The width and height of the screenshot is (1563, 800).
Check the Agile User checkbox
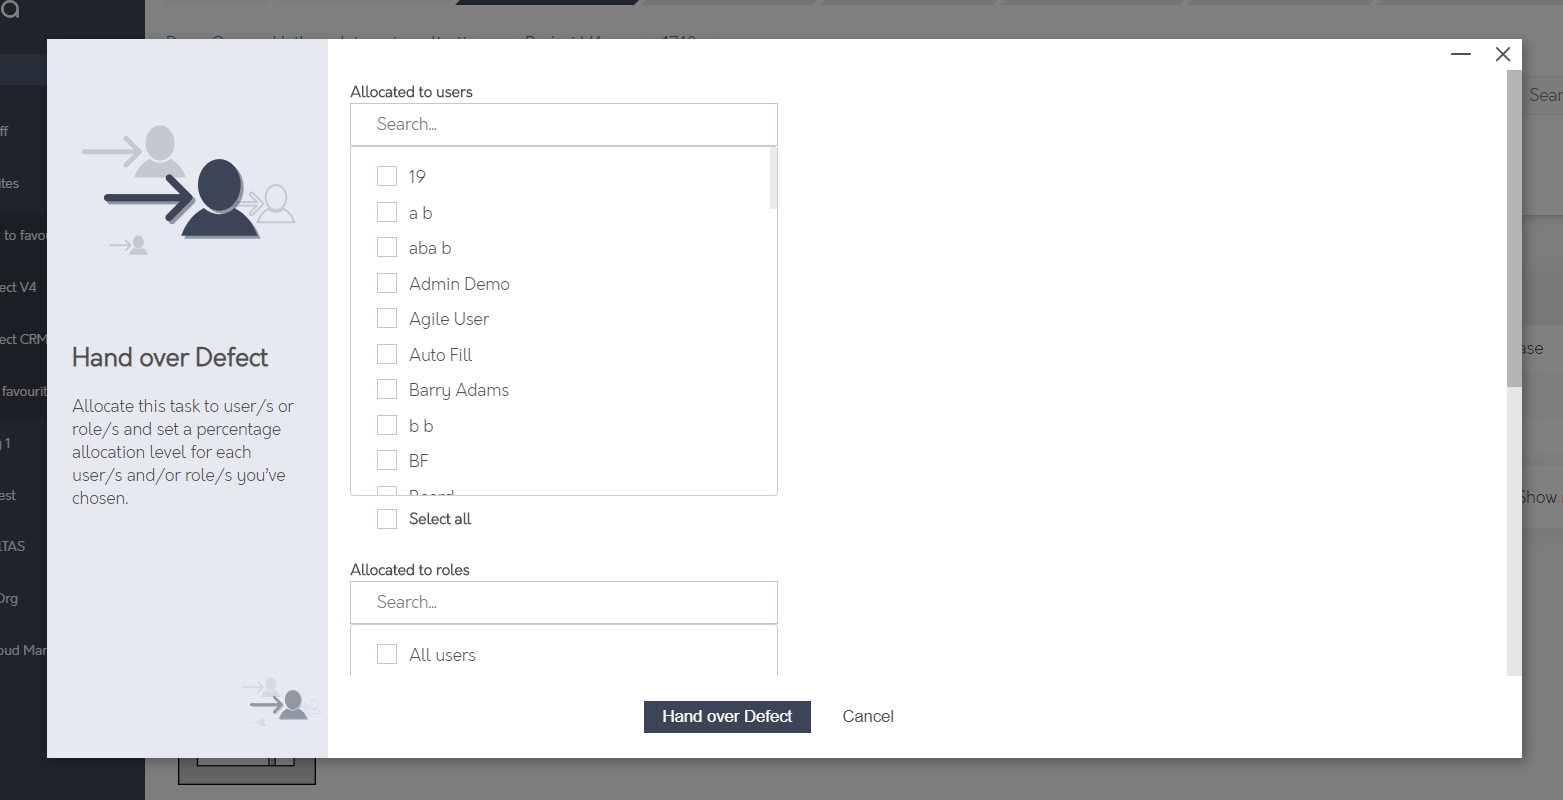pyautogui.click(x=387, y=319)
